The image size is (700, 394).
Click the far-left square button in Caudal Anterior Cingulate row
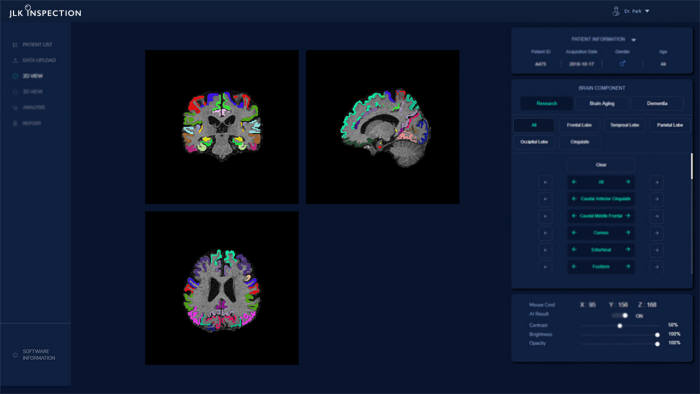tap(545, 199)
